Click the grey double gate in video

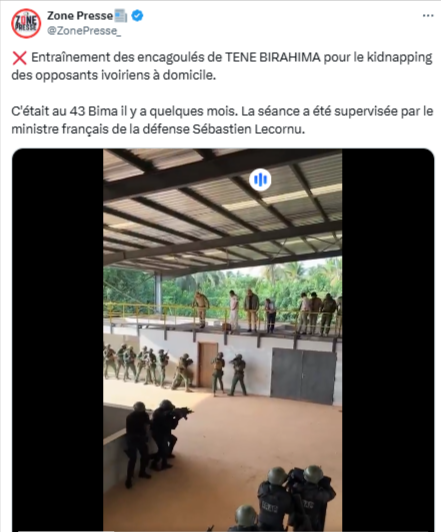[304, 377]
